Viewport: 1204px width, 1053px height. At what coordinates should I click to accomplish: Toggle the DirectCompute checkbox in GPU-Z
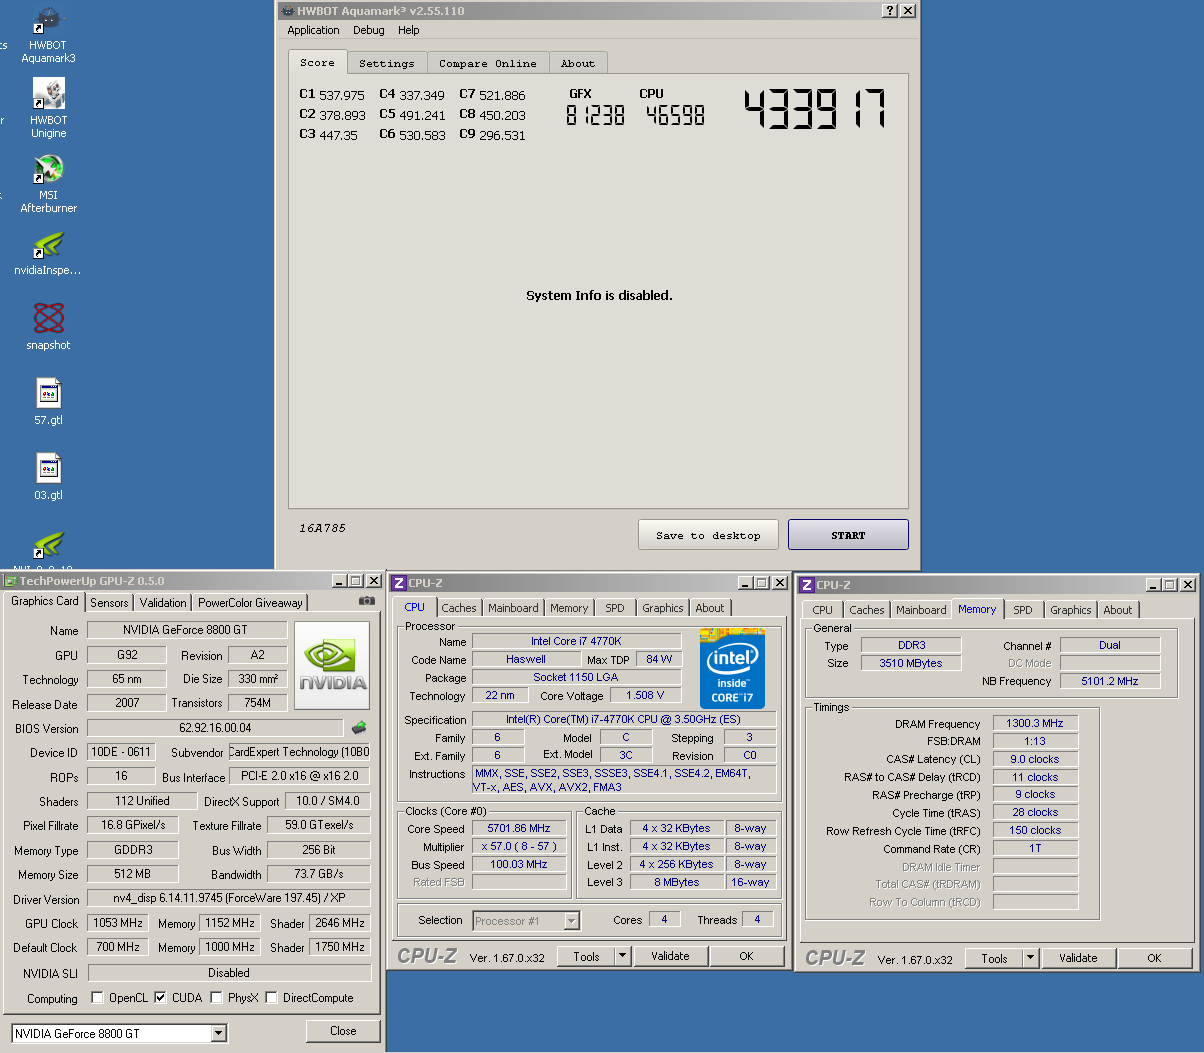point(271,997)
